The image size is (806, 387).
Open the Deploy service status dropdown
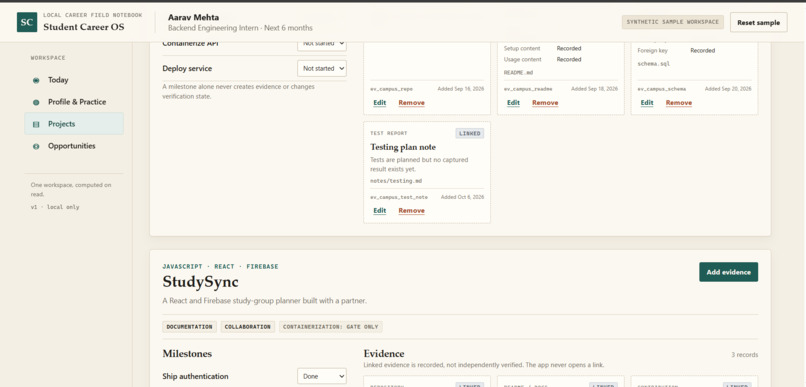click(322, 68)
